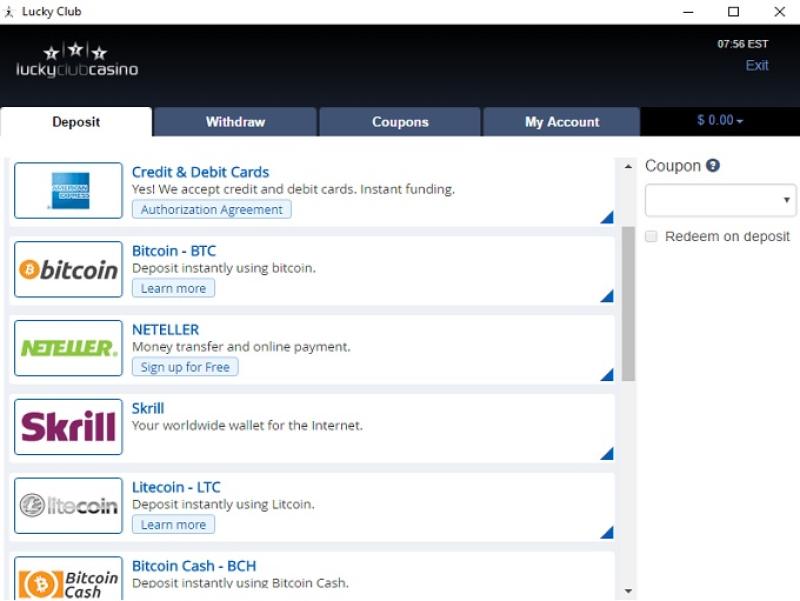Click Sign up for Free under NETELLER
Image resolution: width=800 pixels, height=601 pixels.
pyautogui.click(x=185, y=367)
